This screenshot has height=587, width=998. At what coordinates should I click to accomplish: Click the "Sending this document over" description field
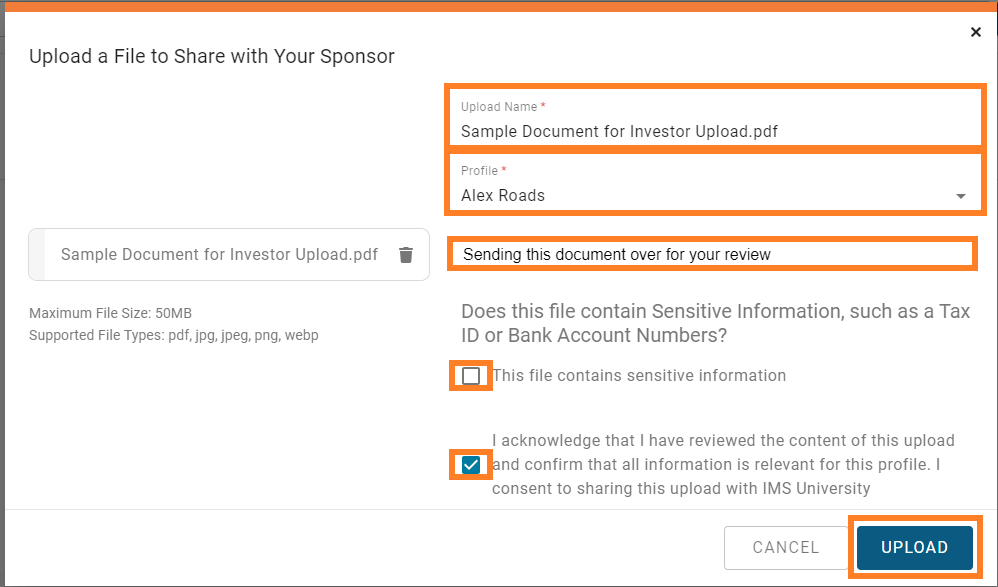pos(712,254)
